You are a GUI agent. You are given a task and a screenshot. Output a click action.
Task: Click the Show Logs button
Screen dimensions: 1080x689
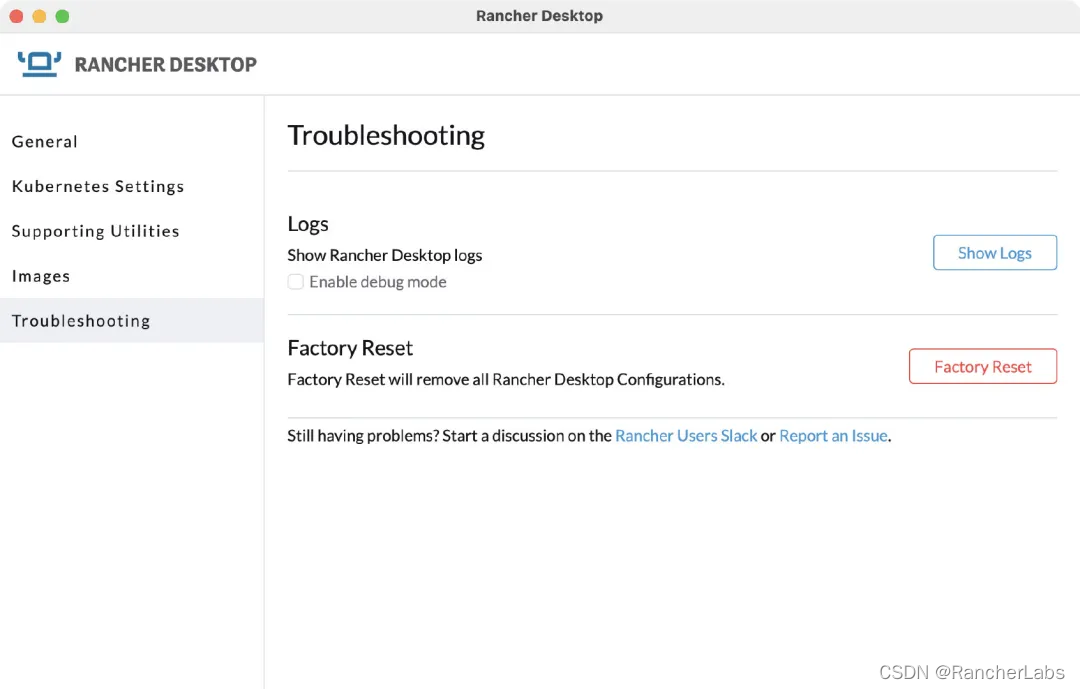(x=995, y=253)
